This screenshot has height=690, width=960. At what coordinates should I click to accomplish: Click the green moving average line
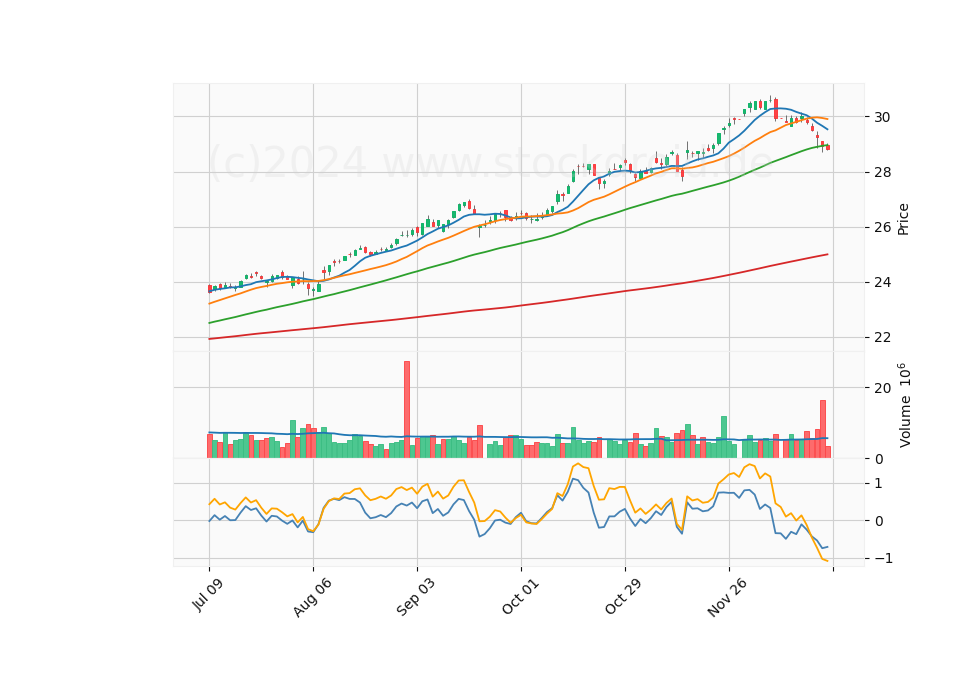[520, 244]
